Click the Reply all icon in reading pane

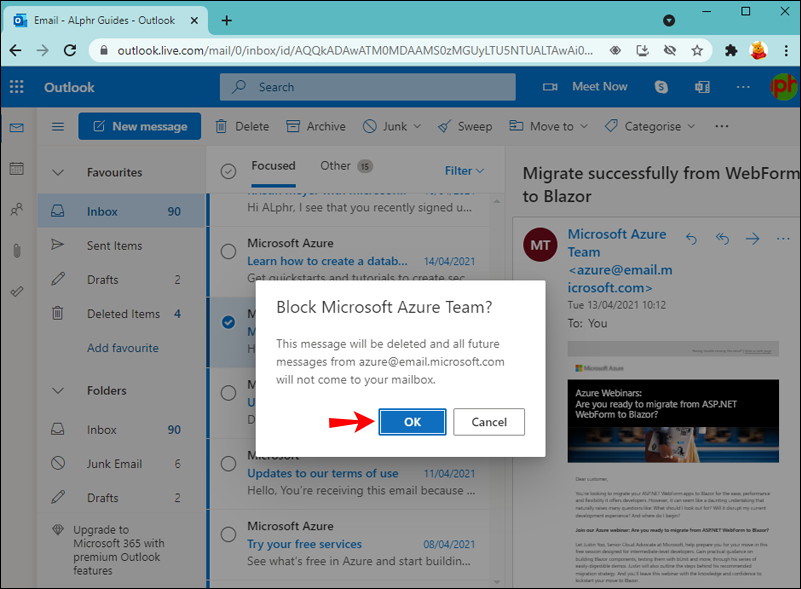pos(722,239)
